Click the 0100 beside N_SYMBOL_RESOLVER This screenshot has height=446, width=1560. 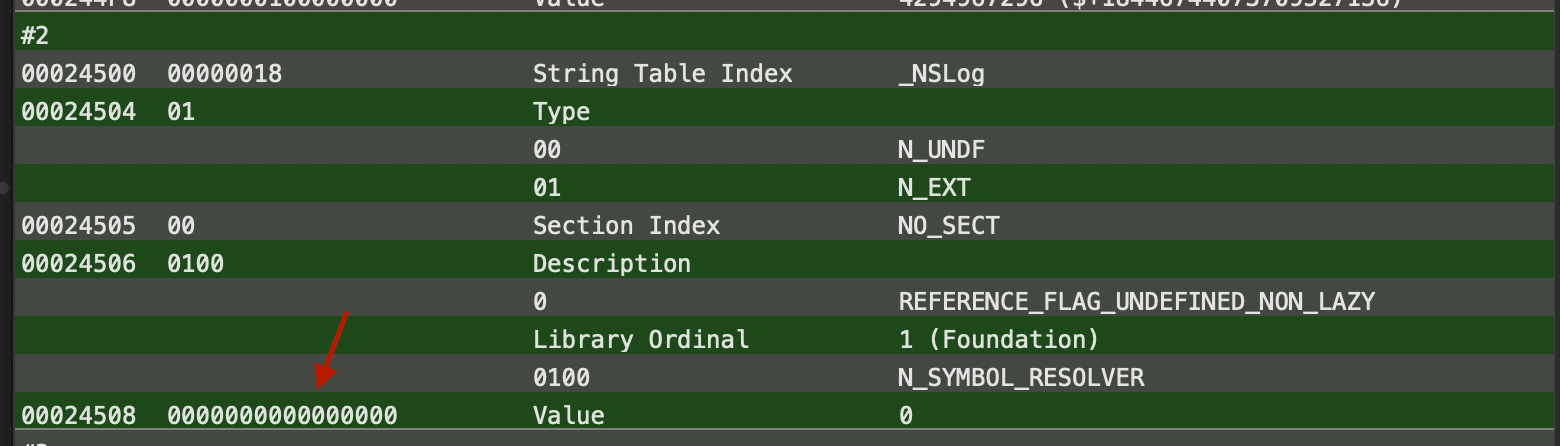[x=561, y=378]
